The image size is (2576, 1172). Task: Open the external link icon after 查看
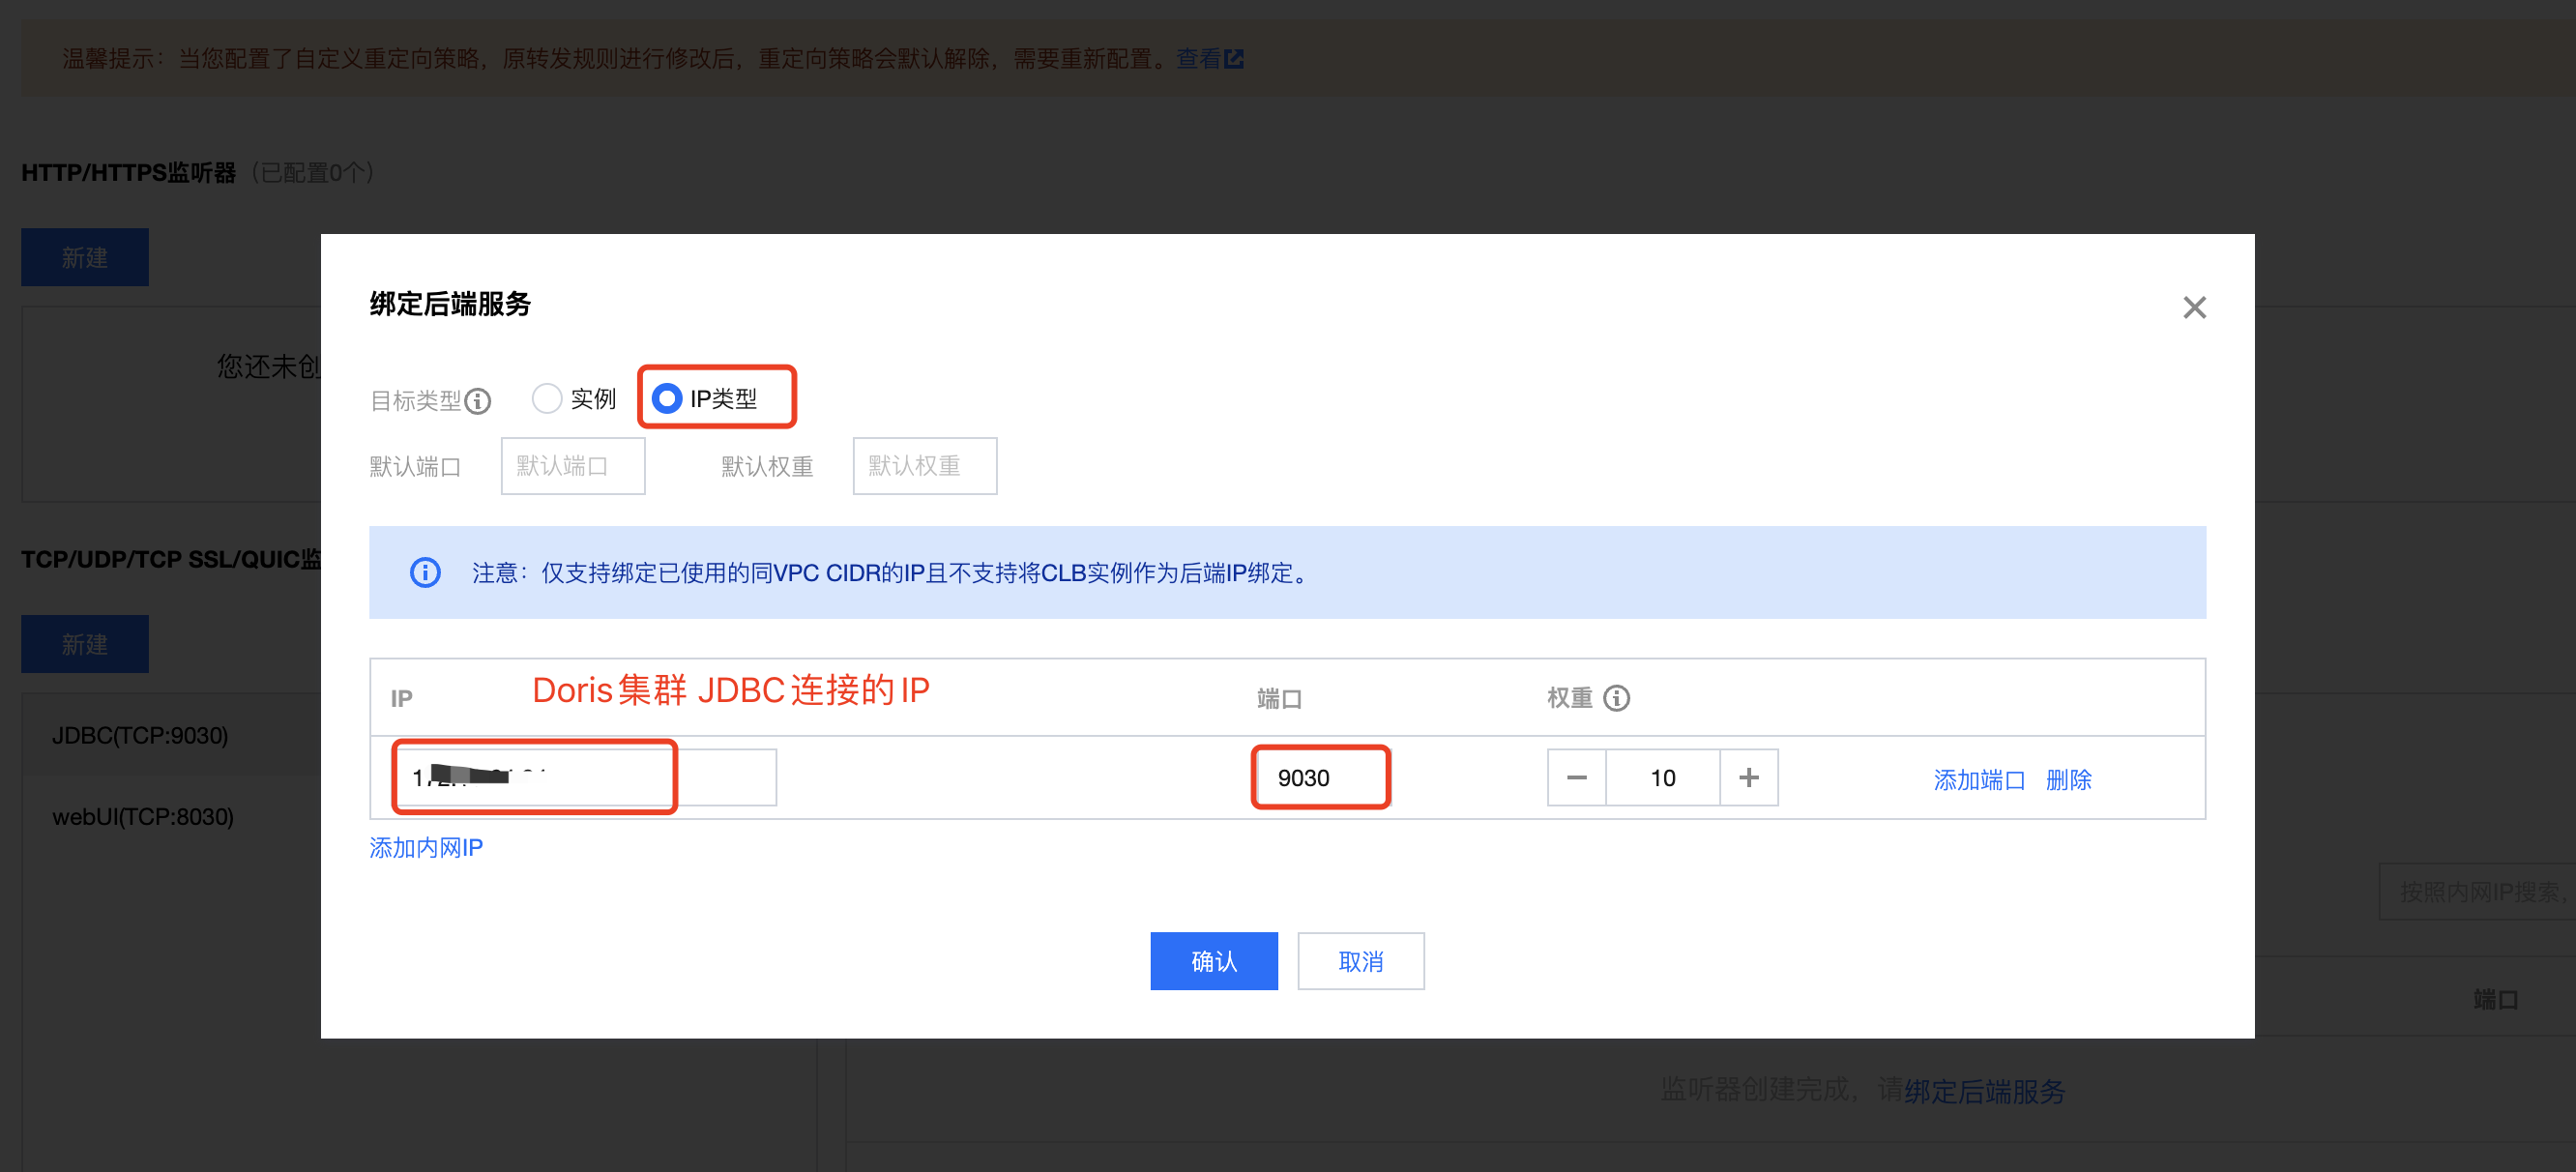pos(1234,59)
